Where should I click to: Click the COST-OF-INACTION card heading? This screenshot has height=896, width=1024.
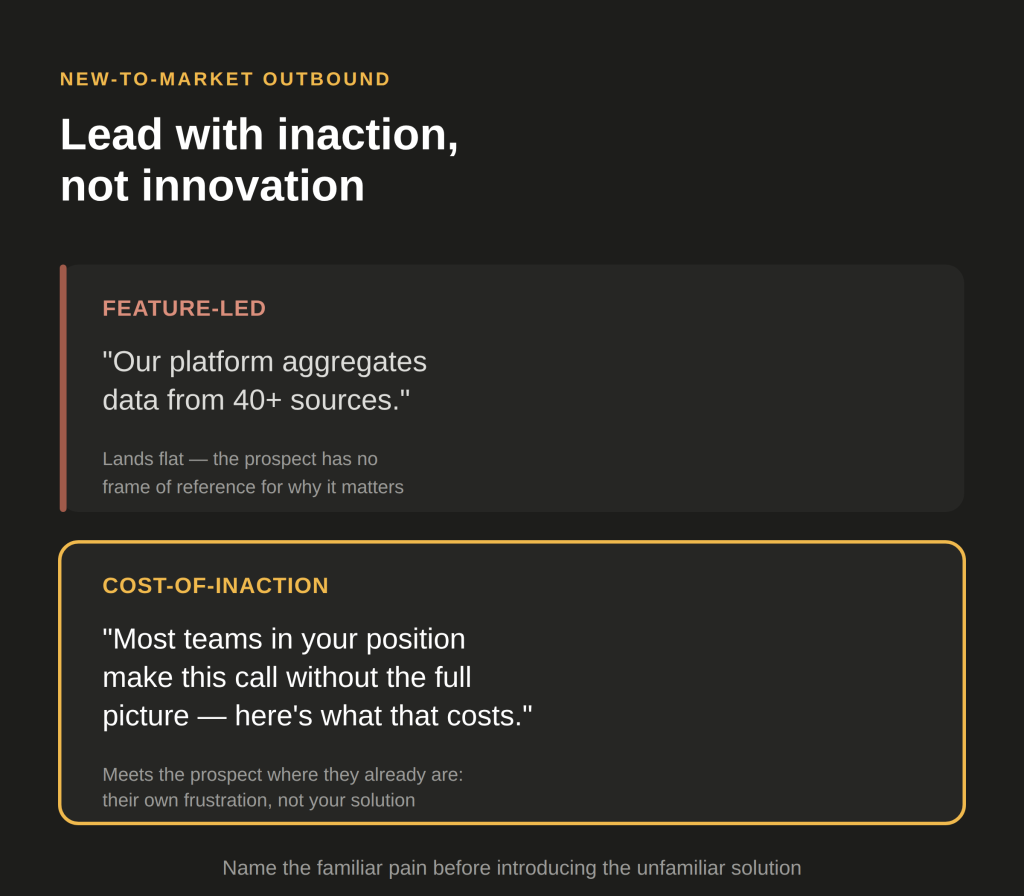pos(216,585)
